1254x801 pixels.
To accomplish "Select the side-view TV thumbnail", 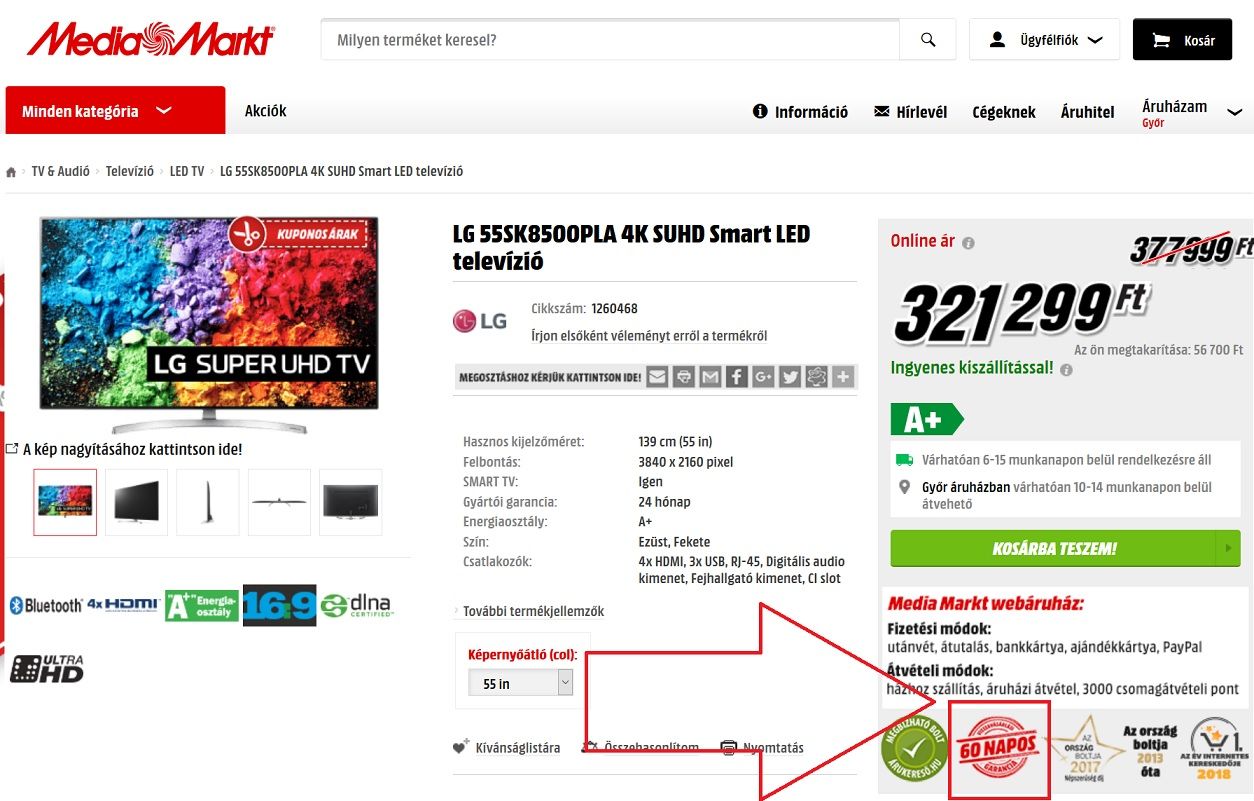I will (x=208, y=502).
